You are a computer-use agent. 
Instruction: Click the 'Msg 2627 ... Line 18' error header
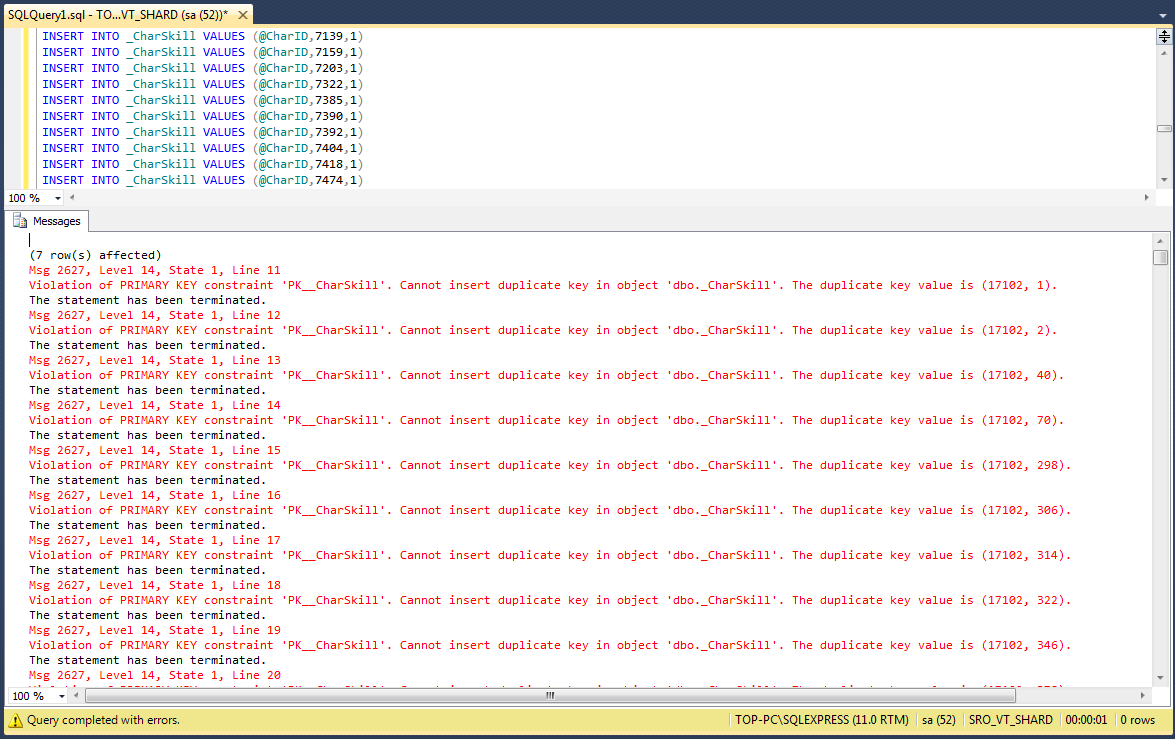pyautogui.click(x=154, y=585)
